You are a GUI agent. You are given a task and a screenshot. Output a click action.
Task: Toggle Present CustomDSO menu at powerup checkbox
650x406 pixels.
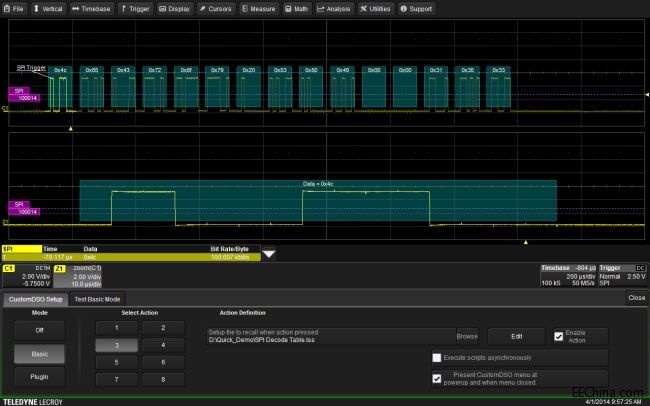[437, 378]
